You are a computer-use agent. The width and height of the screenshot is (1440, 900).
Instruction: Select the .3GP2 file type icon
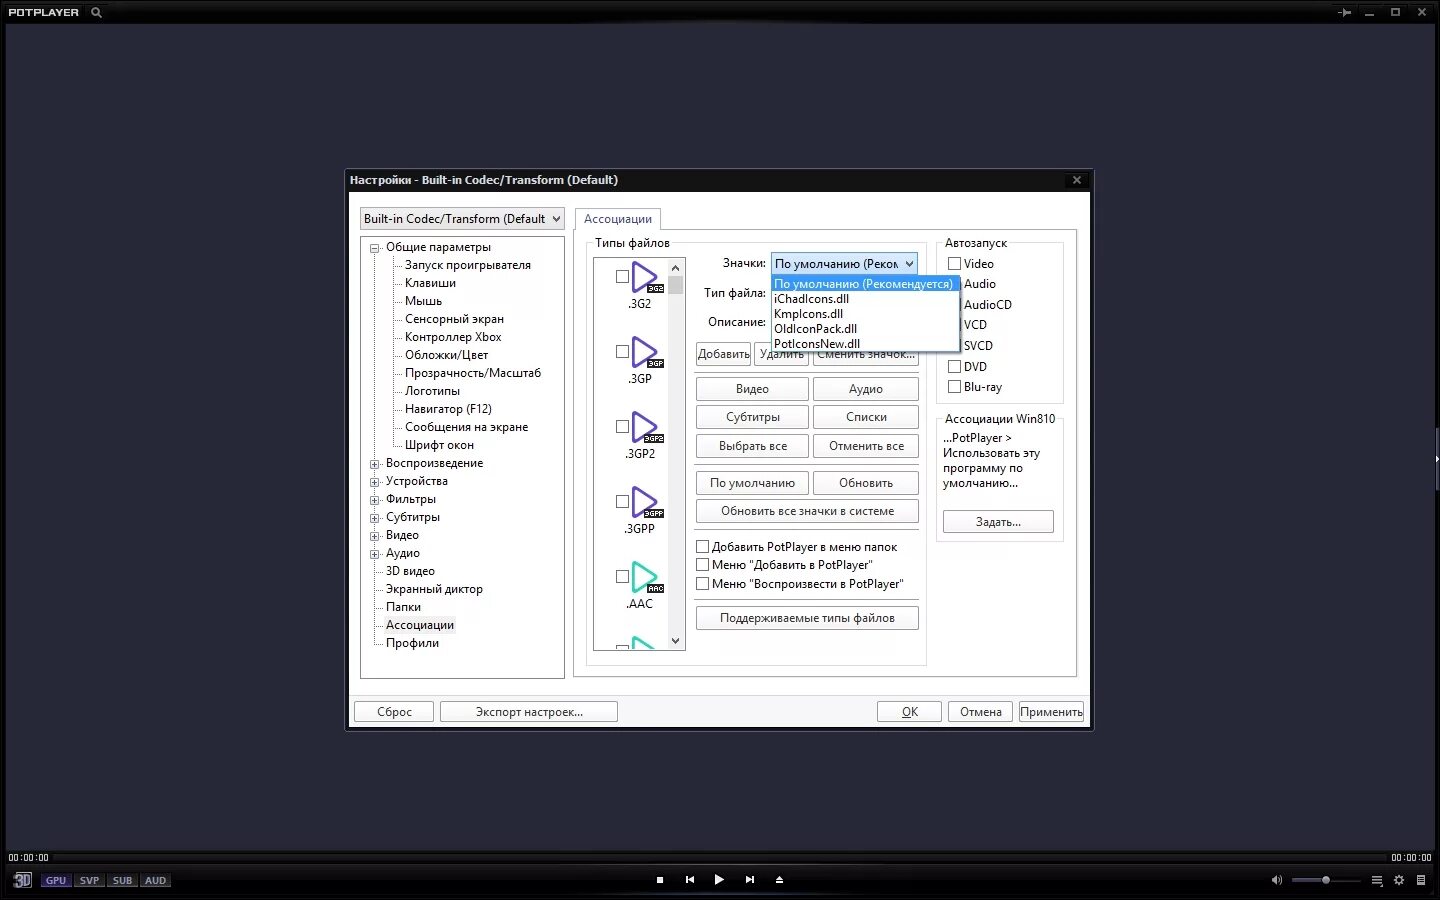pyautogui.click(x=645, y=427)
